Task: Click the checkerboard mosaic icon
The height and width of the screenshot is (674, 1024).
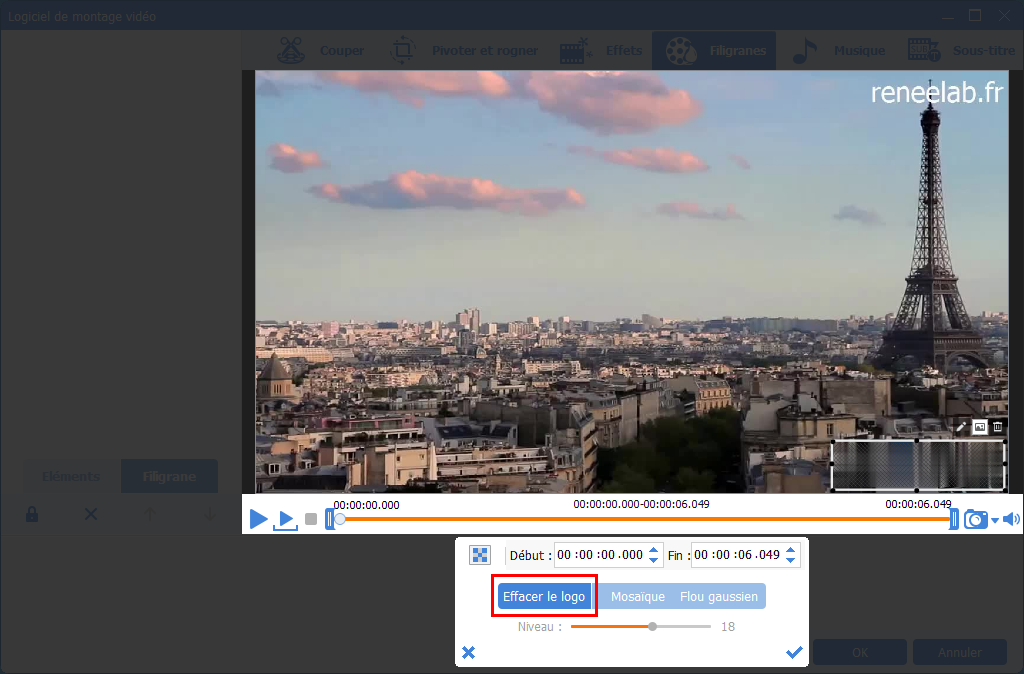Action: 480,555
